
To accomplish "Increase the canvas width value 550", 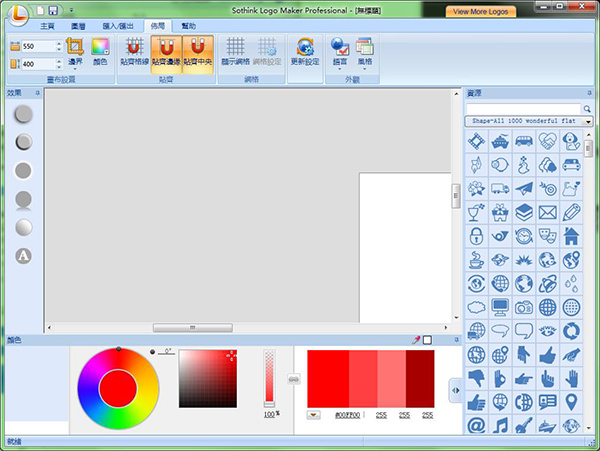I will click(x=59, y=44).
